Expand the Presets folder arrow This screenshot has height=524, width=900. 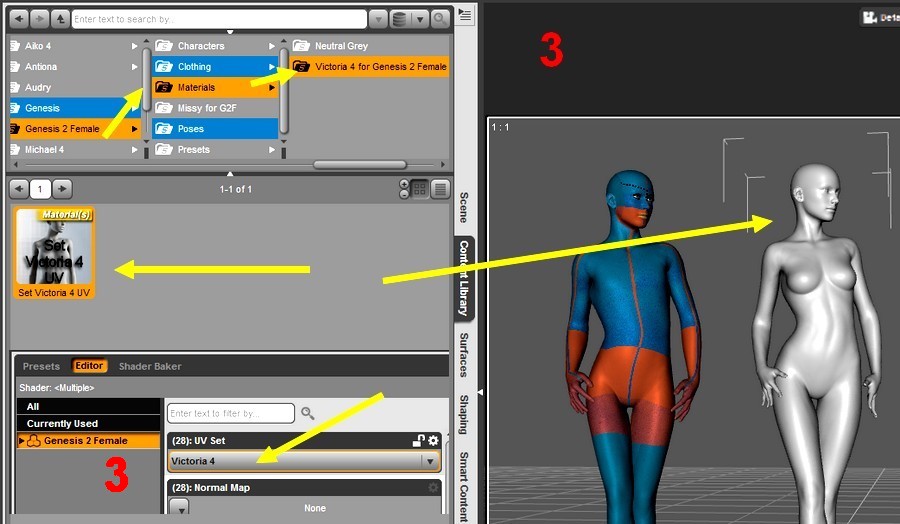272,149
